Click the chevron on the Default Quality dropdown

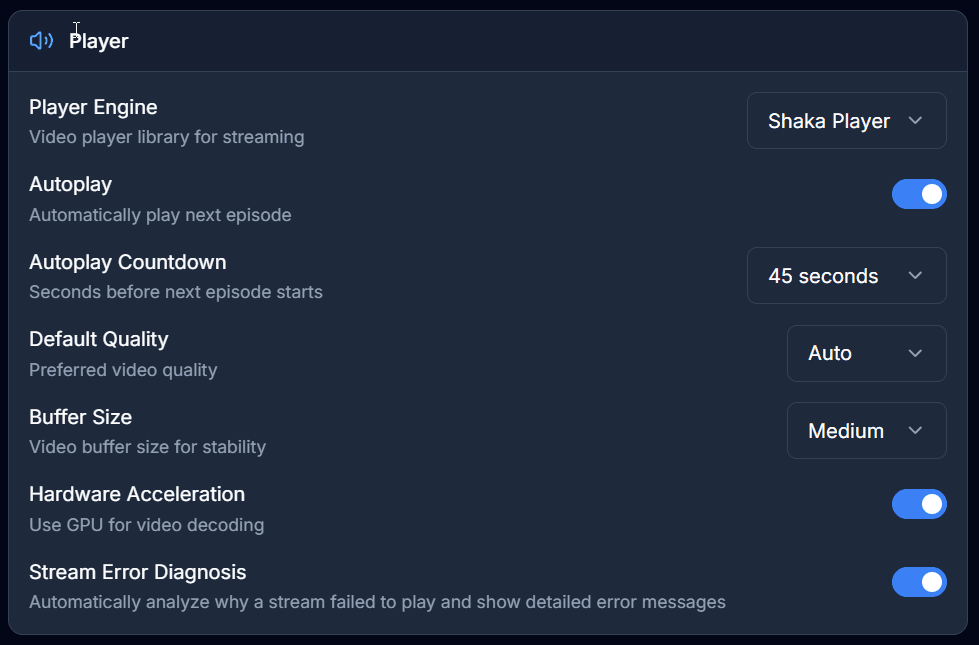click(x=914, y=353)
